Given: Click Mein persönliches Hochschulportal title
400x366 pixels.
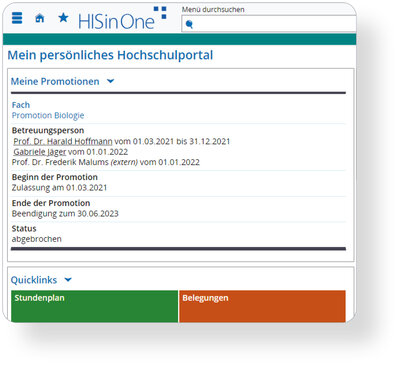Looking at the screenshot, I should pos(110,55).
